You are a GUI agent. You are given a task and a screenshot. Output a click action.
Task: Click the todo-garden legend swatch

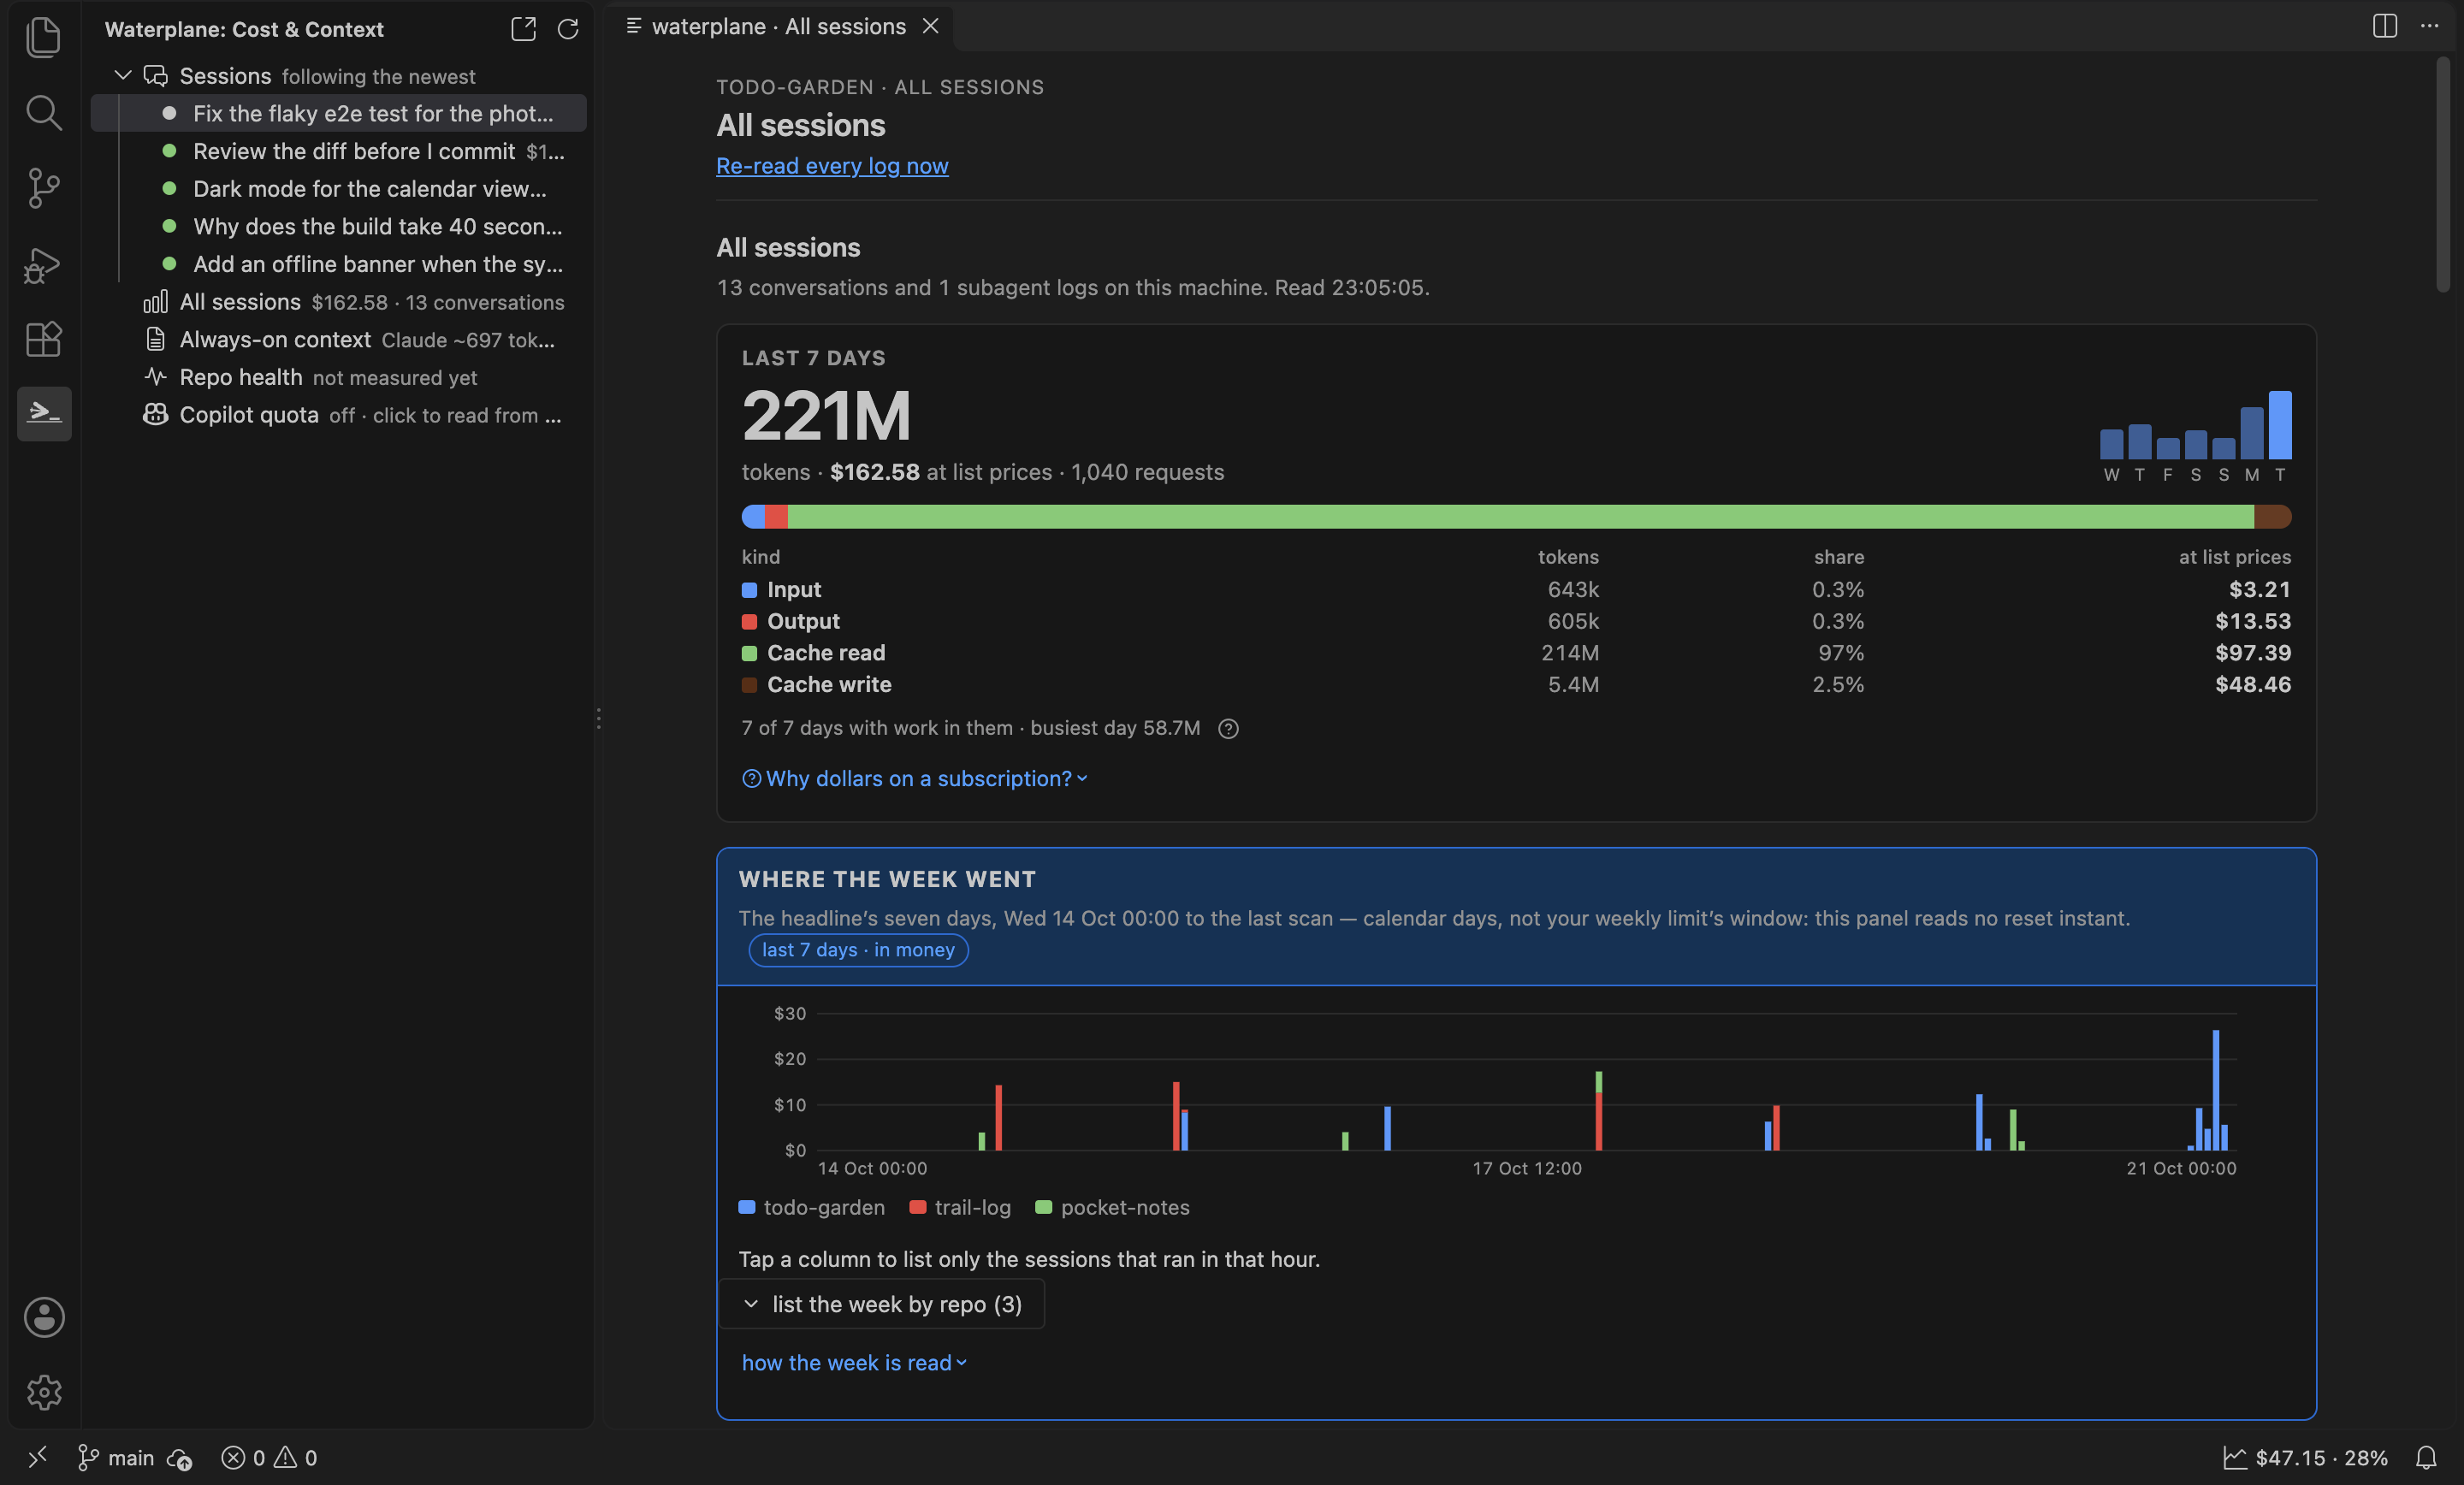[746, 1207]
